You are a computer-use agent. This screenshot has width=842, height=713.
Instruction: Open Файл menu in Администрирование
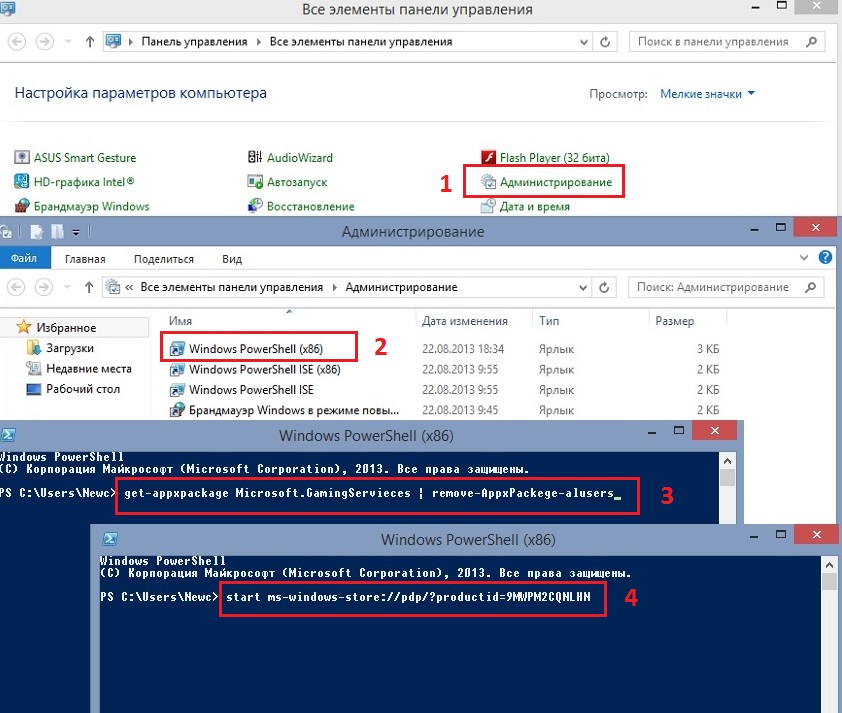24,258
